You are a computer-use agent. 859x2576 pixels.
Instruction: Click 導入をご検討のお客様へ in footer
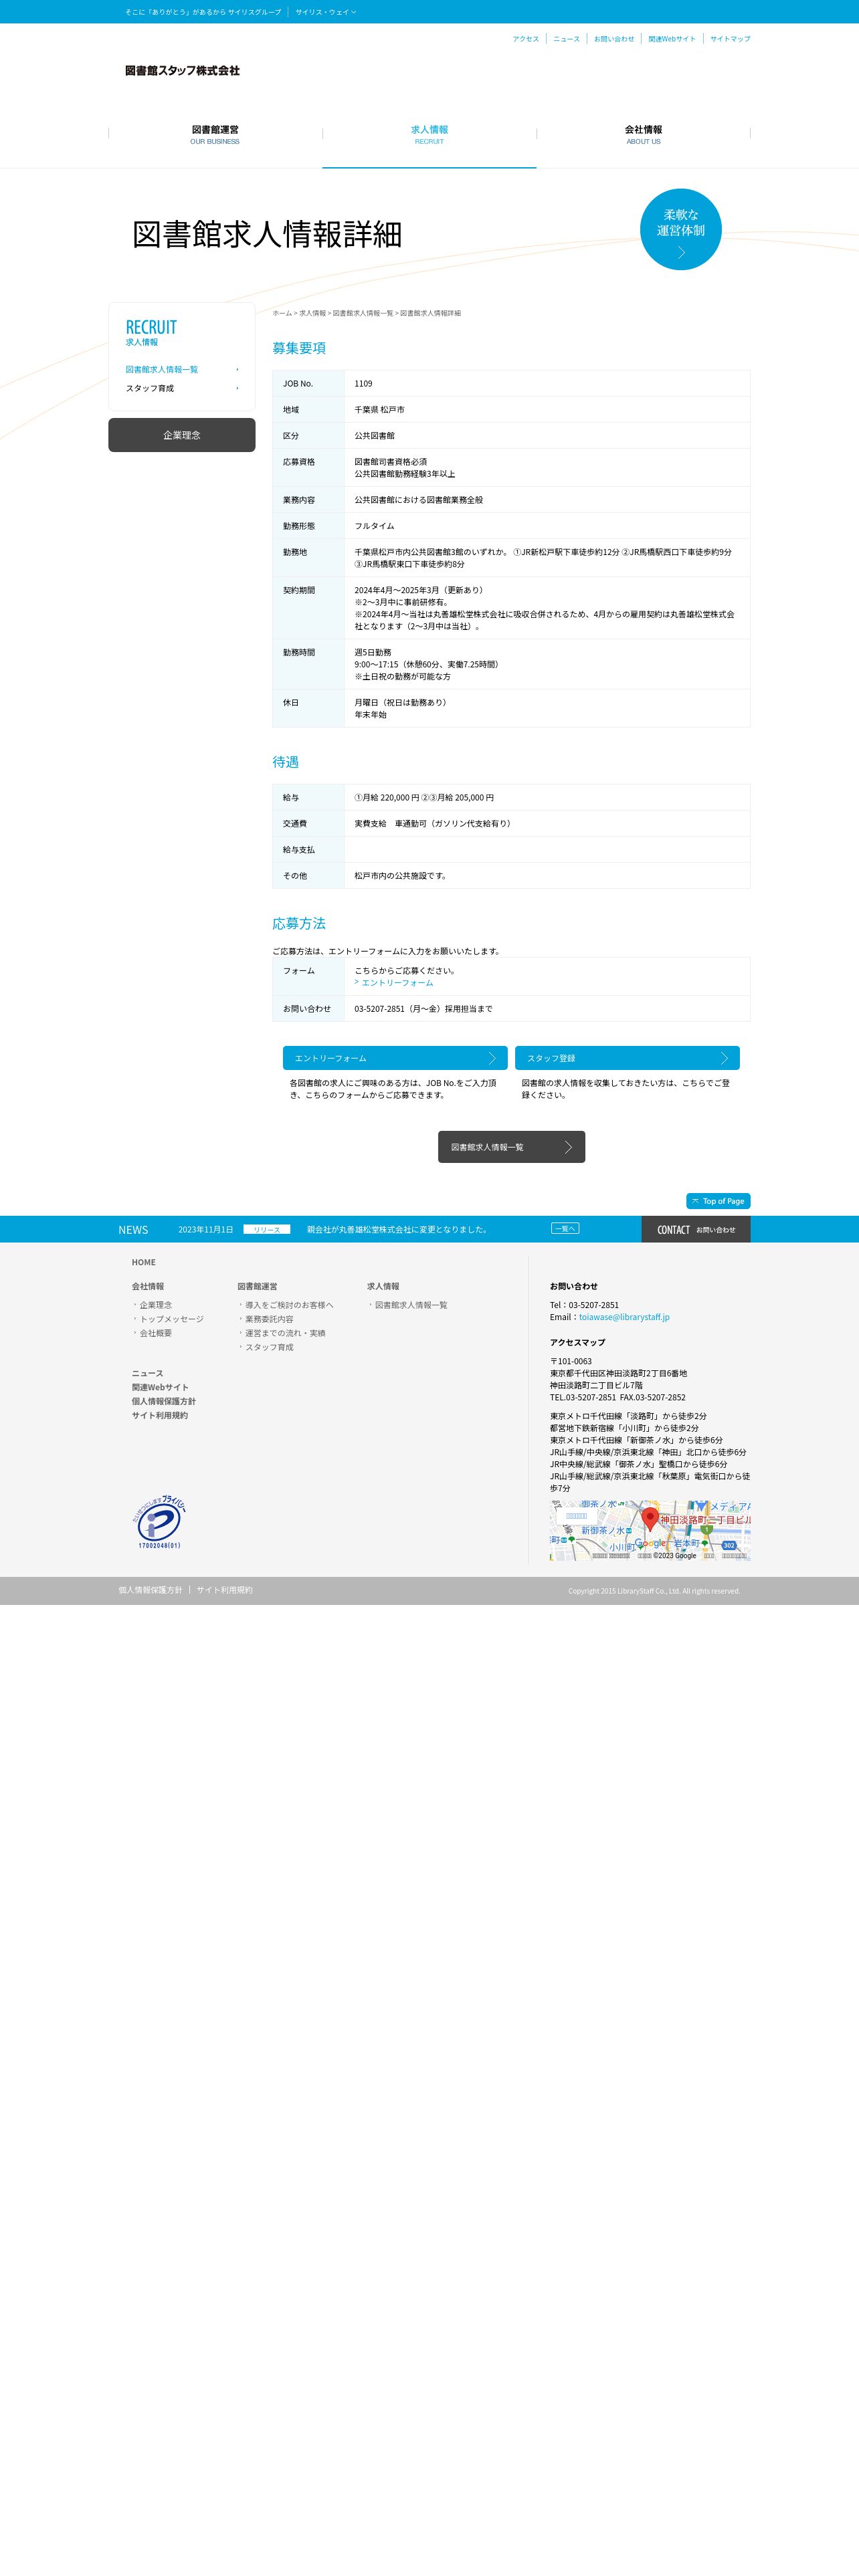(289, 1305)
